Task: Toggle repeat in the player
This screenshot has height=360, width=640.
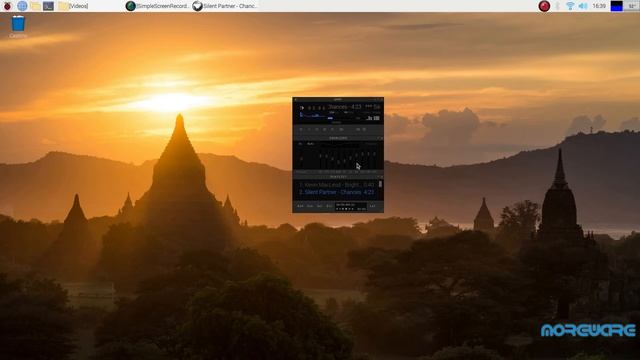Action: (x=365, y=129)
